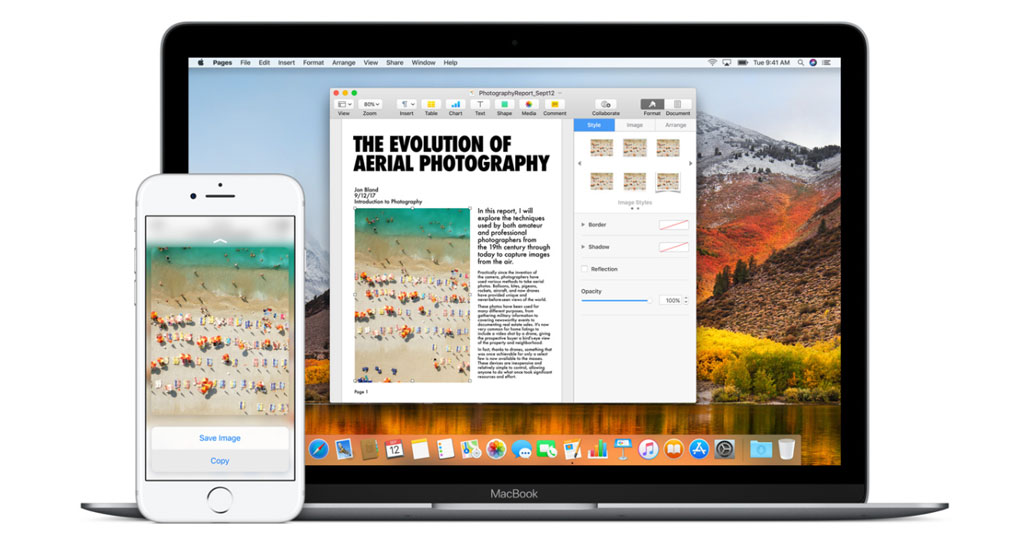Show previous image styles with left arrow
This screenshot has height=535, width=1024.
pyautogui.click(x=580, y=163)
